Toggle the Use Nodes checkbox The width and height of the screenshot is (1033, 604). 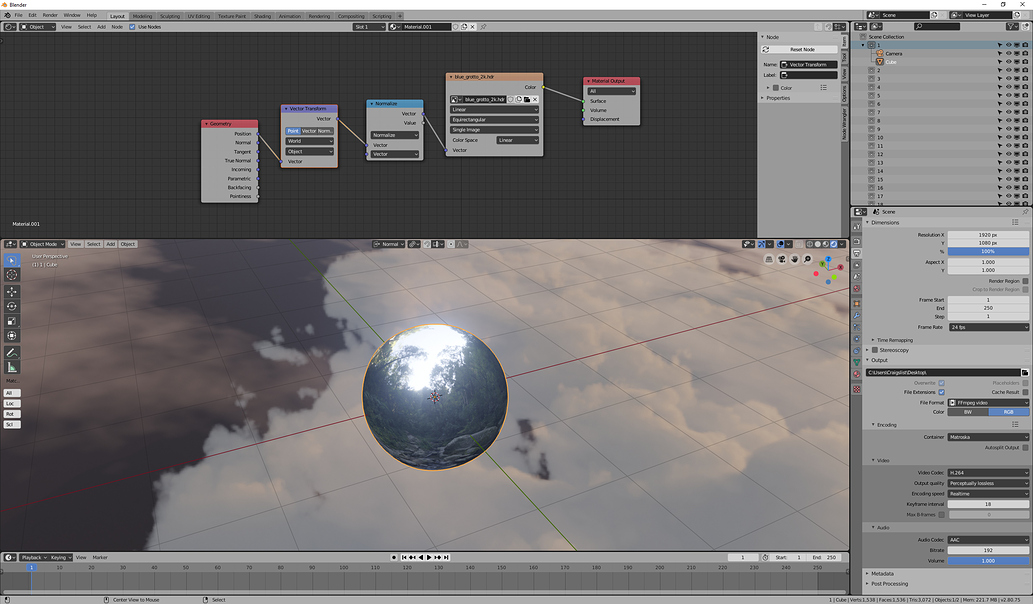134,26
